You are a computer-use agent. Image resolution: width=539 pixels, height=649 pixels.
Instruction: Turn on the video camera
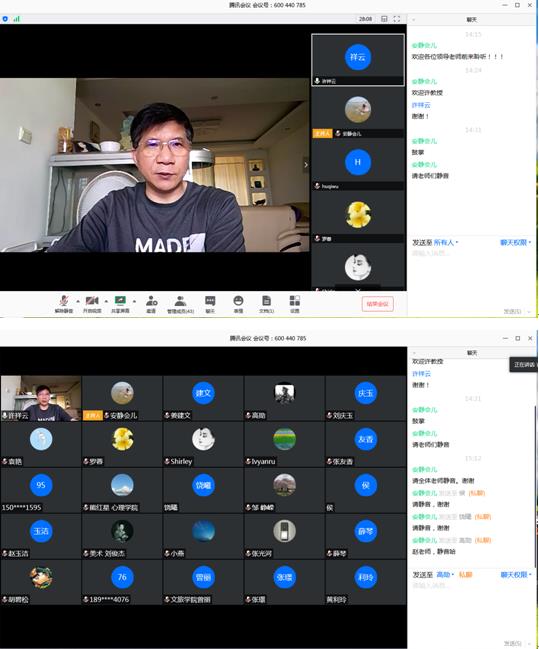[92, 304]
